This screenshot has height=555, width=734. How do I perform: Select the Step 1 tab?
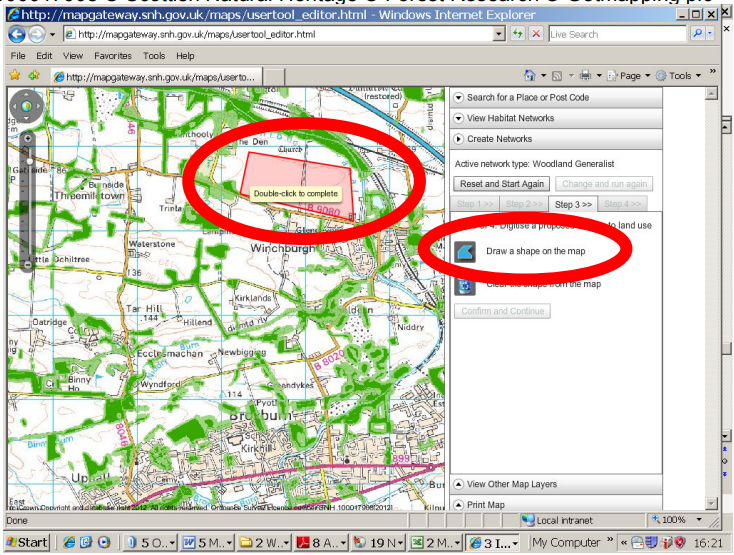point(475,204)
